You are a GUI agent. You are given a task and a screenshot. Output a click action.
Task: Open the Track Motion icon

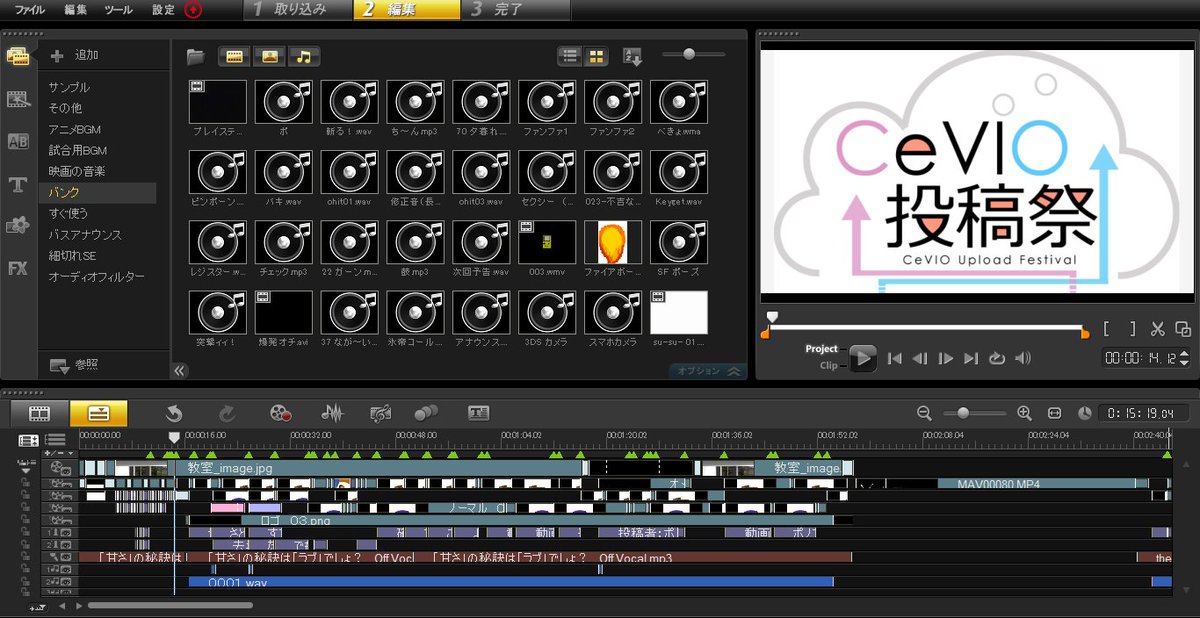click(427, 412)
